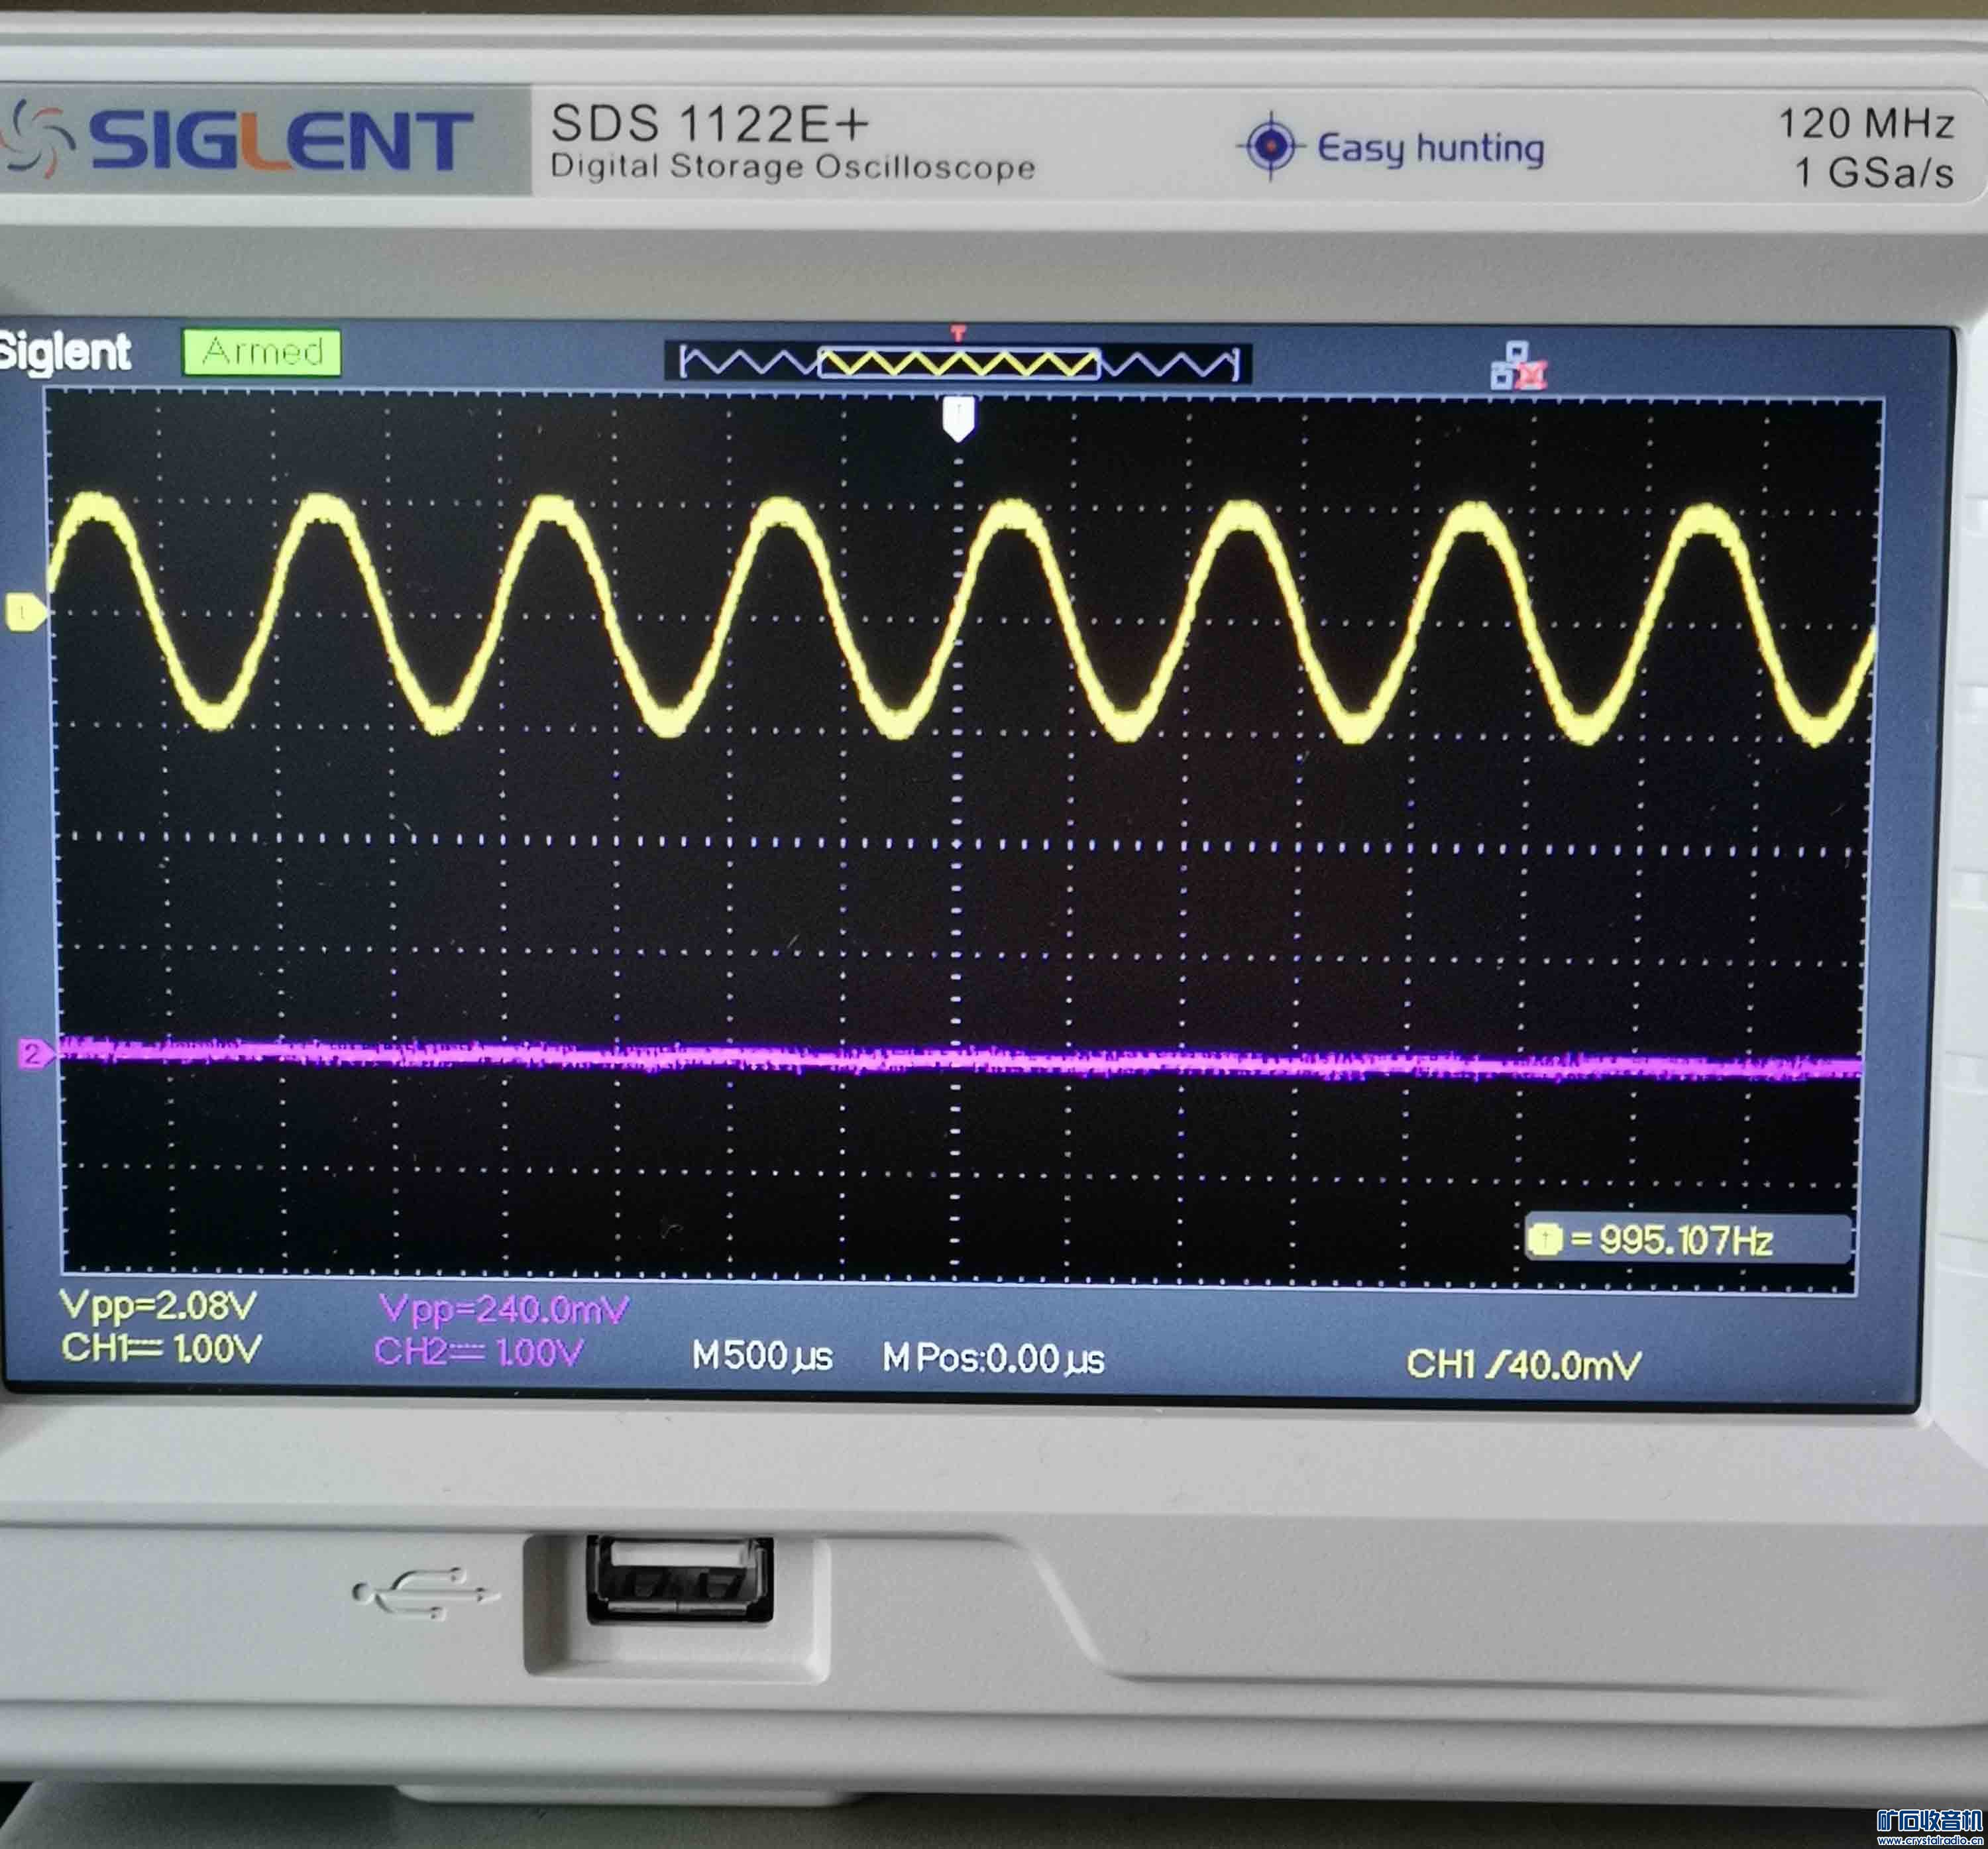The width and height of the screenshot is (1988, 1849).
Task: Click the waveform memory overview bar
Action: (958, 362)
